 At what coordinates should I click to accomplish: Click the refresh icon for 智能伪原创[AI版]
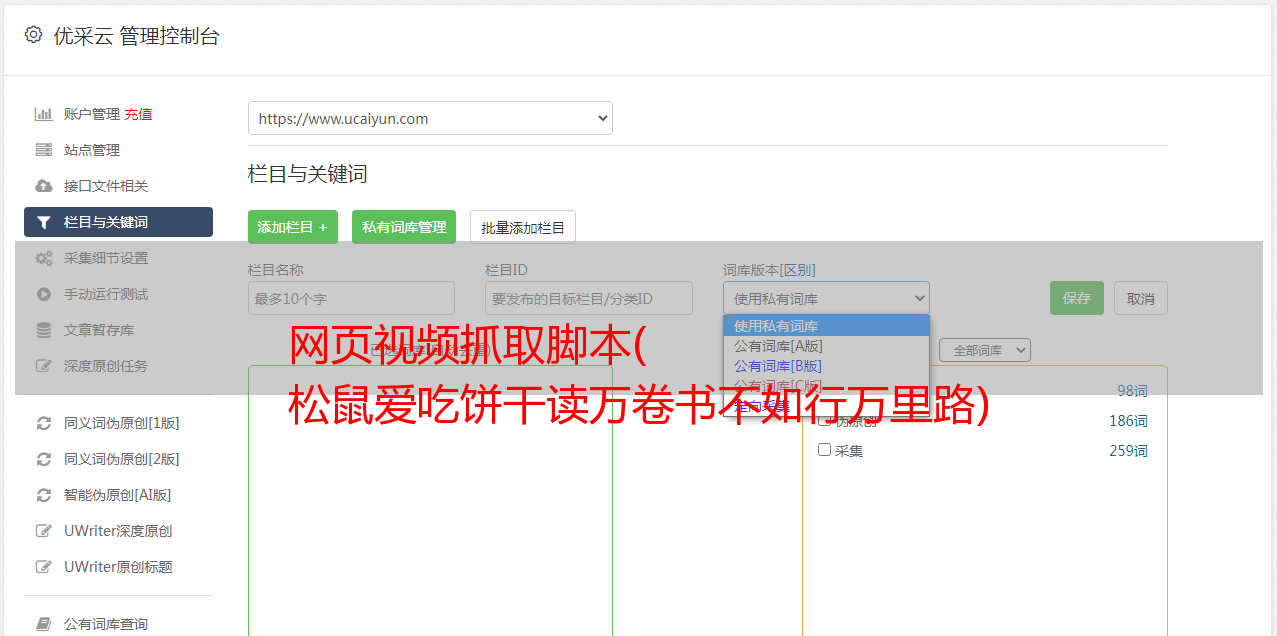pyautogui.click(x=44, y=495)
